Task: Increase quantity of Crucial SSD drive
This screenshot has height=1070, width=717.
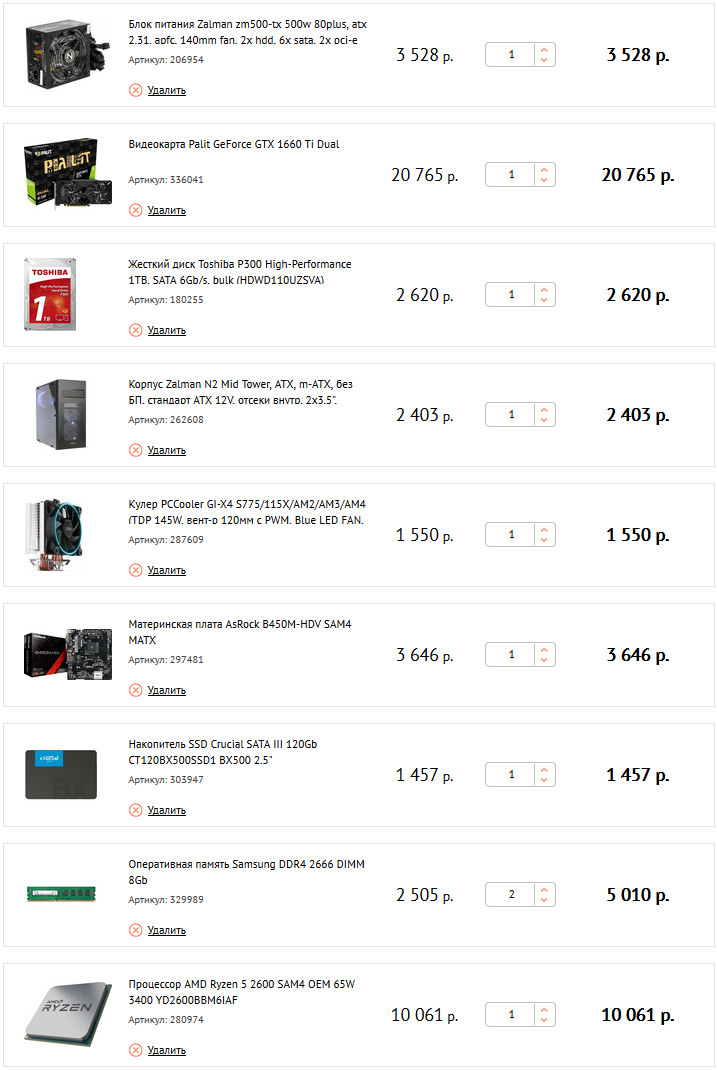Action: (x=544, y=769)
